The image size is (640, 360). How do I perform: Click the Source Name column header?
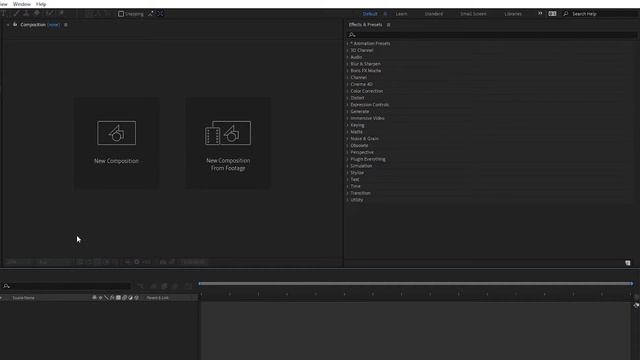23,298
